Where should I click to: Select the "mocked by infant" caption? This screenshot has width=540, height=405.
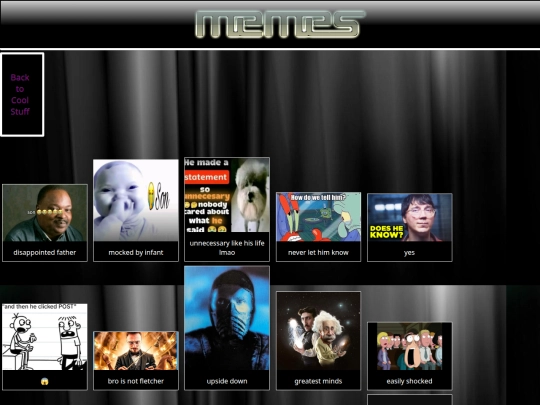click(x=136, y=252)
